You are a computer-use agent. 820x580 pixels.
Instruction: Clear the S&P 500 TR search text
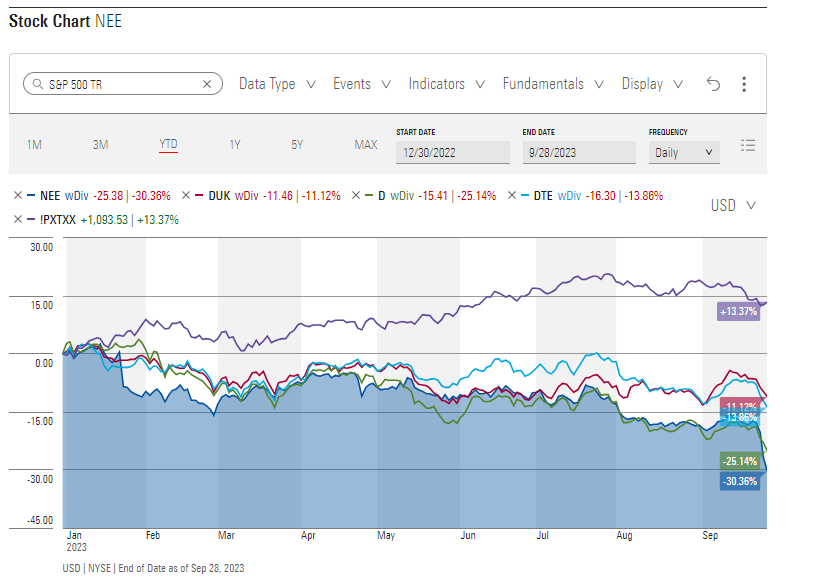[207, 84]
